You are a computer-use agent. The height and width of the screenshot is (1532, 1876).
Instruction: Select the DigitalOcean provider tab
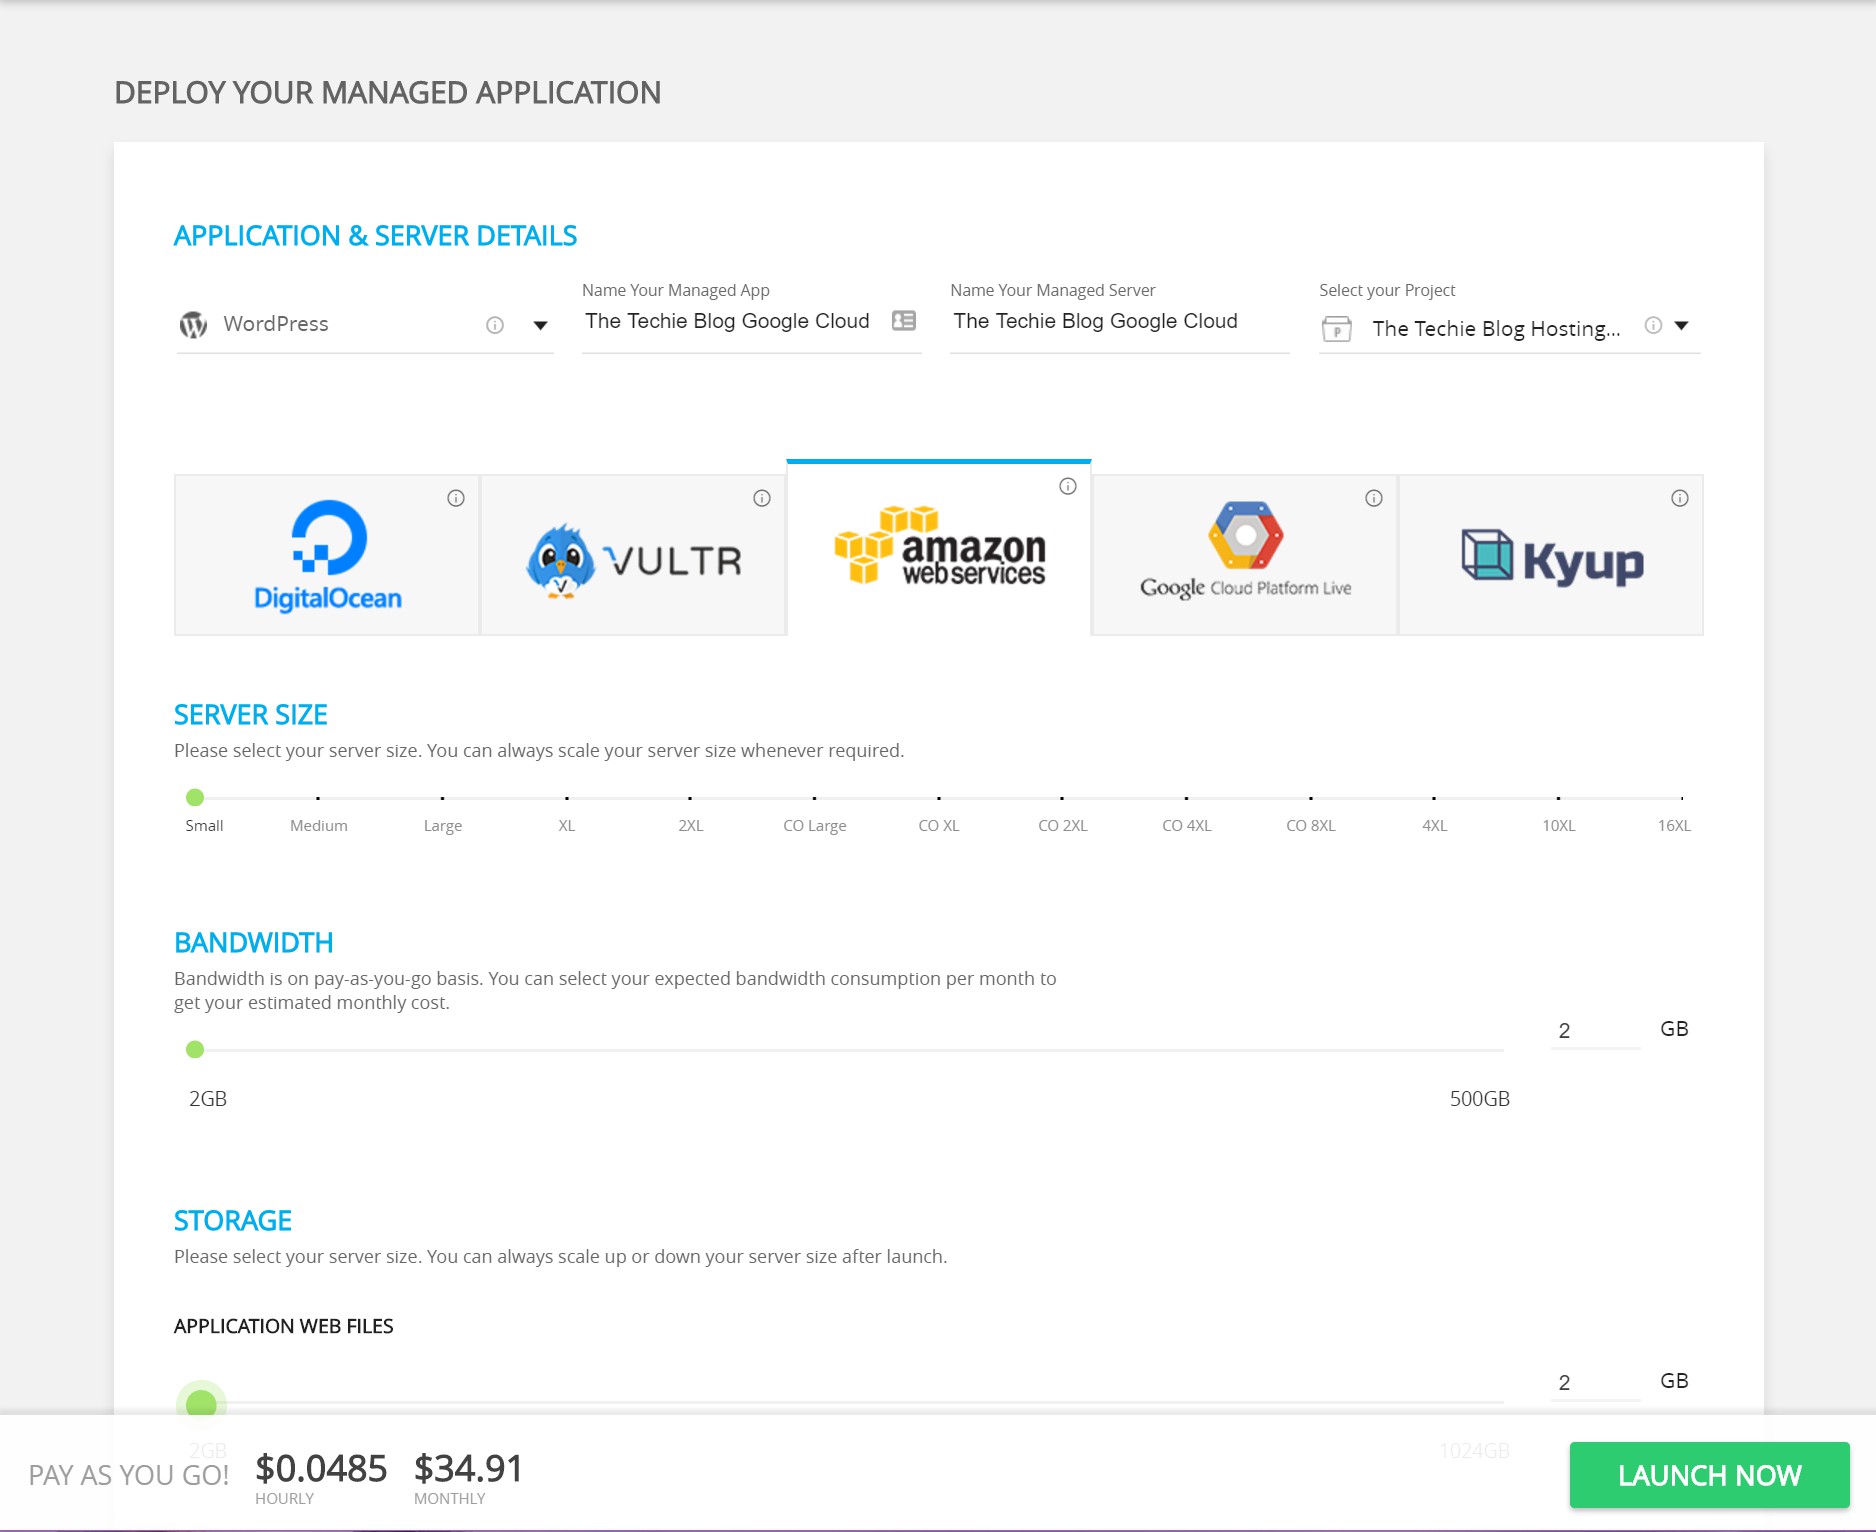(x=327, y=555)
